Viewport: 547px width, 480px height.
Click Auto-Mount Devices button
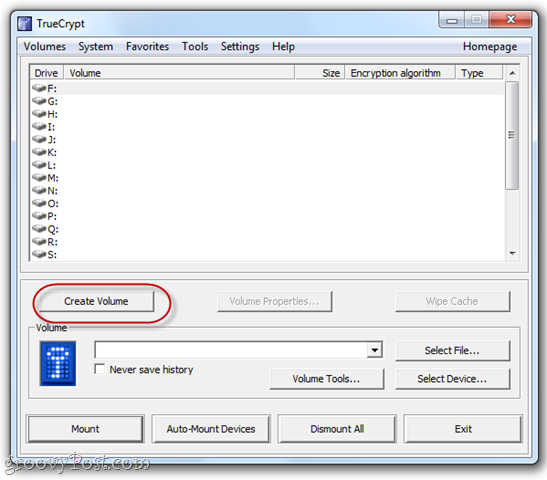[x=211, y=429]
